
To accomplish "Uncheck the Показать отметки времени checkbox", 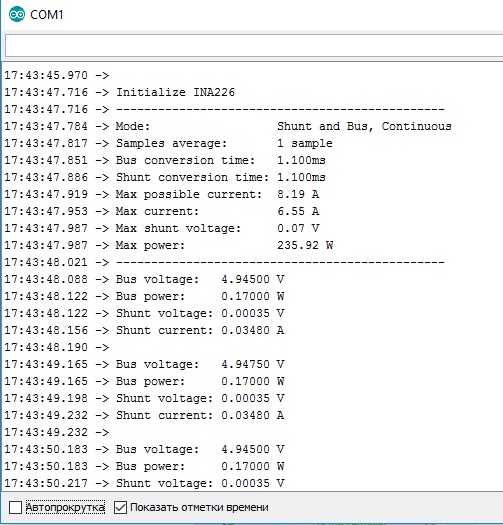I will point(120,507).
